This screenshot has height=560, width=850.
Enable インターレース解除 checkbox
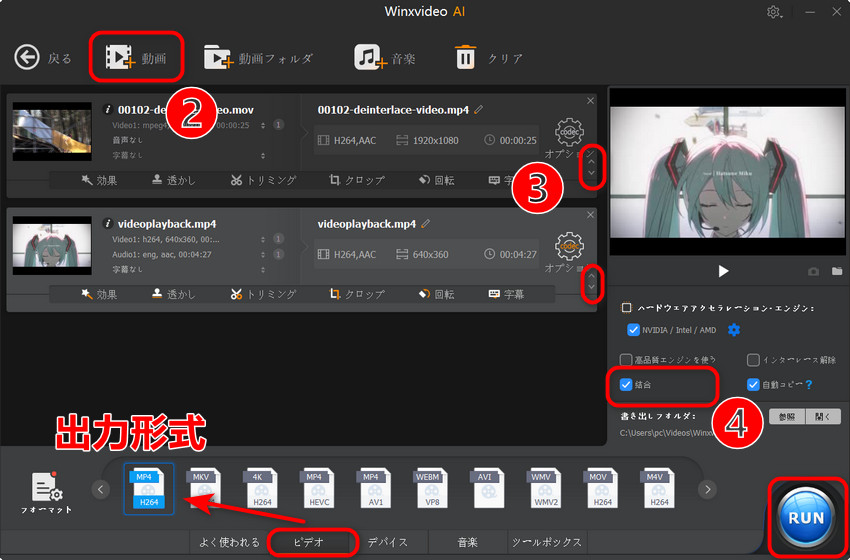pyautogui.click(x=753, y=359)
